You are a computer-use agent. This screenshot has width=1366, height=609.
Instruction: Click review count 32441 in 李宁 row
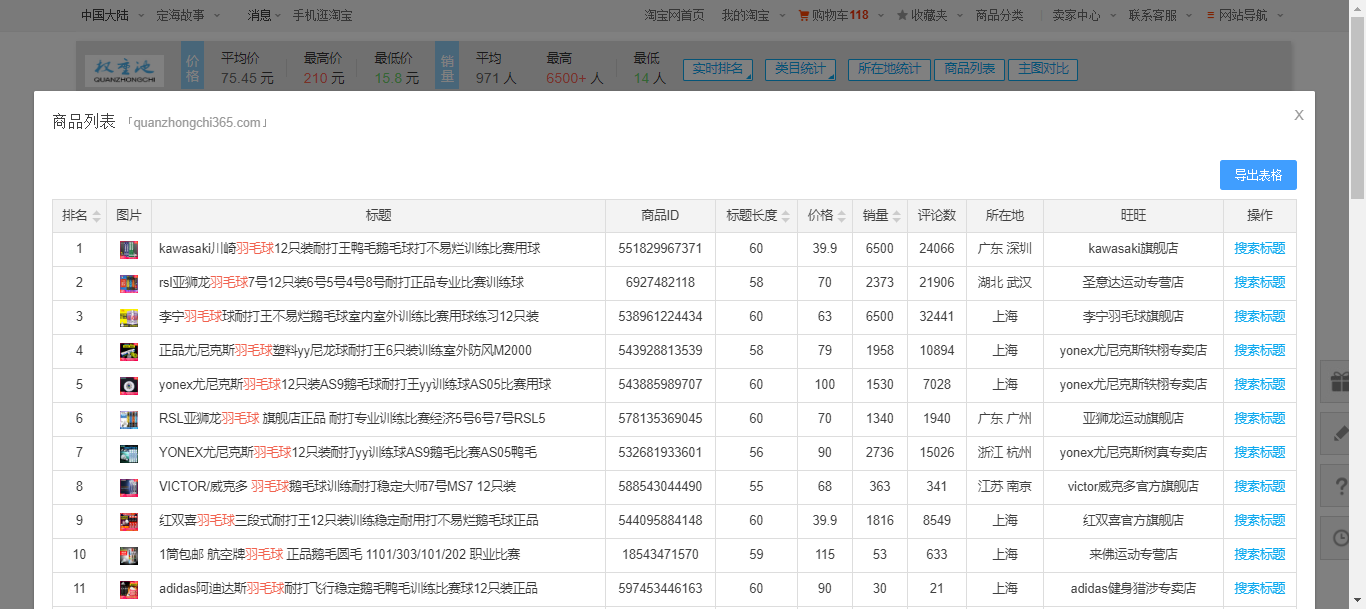point(937,317)
